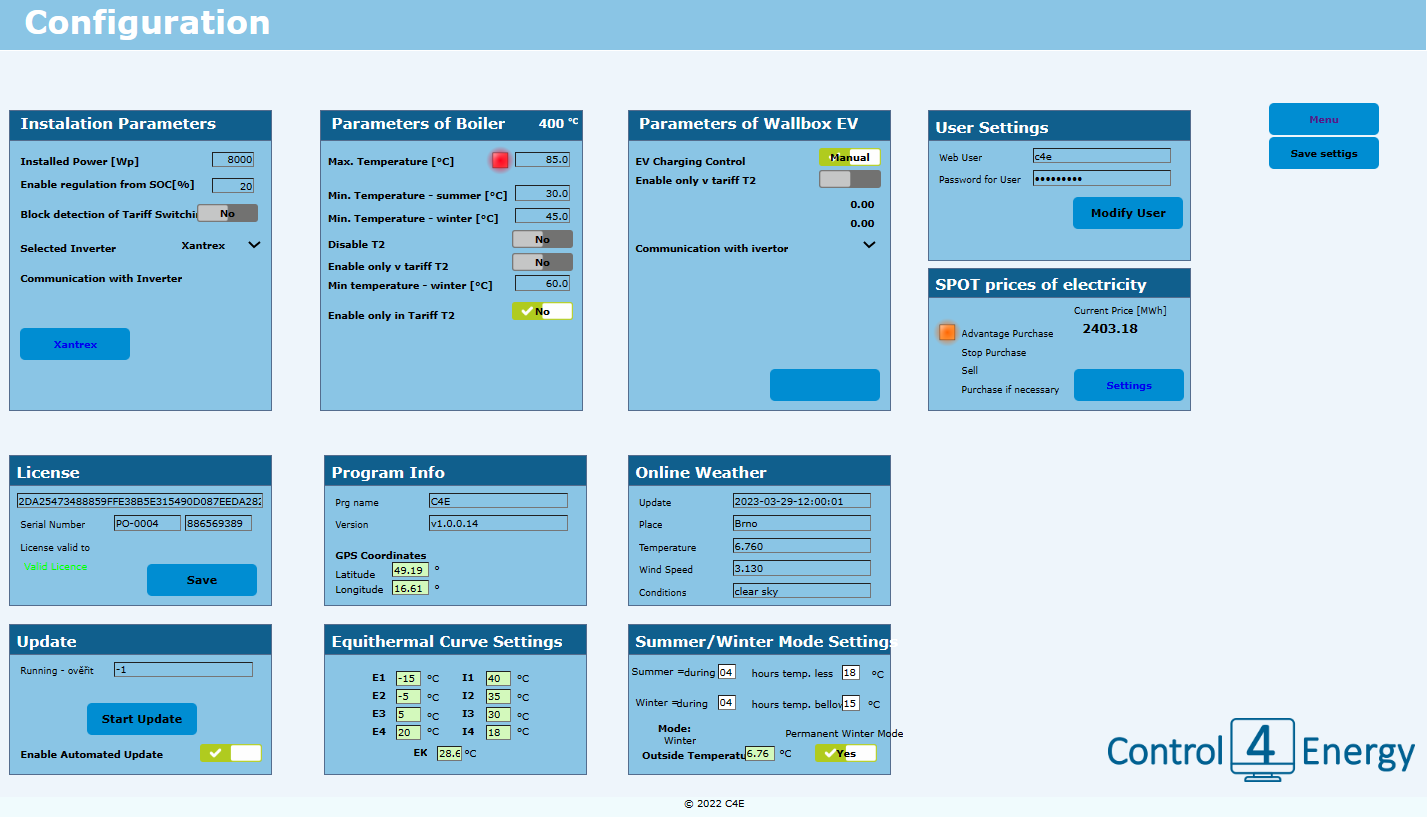Start the software update

[141, 718]
